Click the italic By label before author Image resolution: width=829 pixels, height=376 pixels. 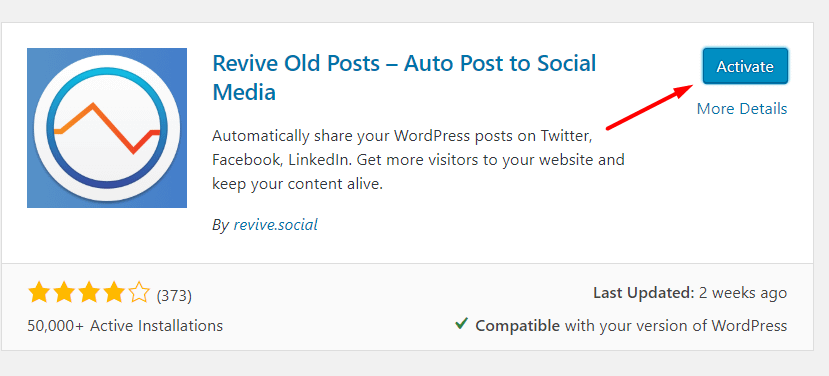click(220, 225)
